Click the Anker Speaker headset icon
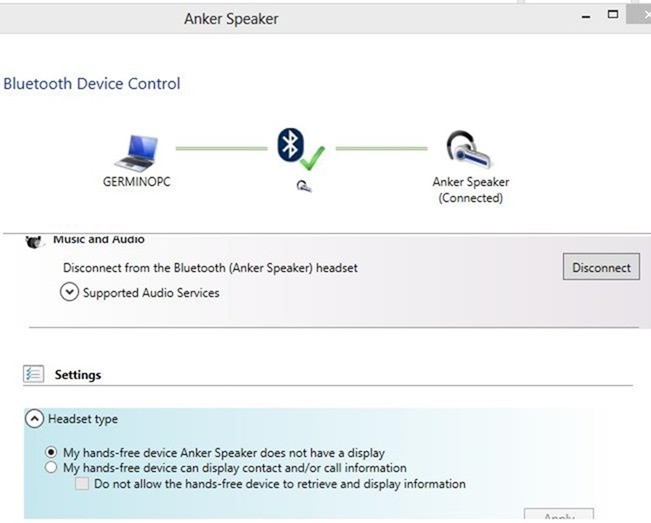651x523 pixels. point(468,149)
